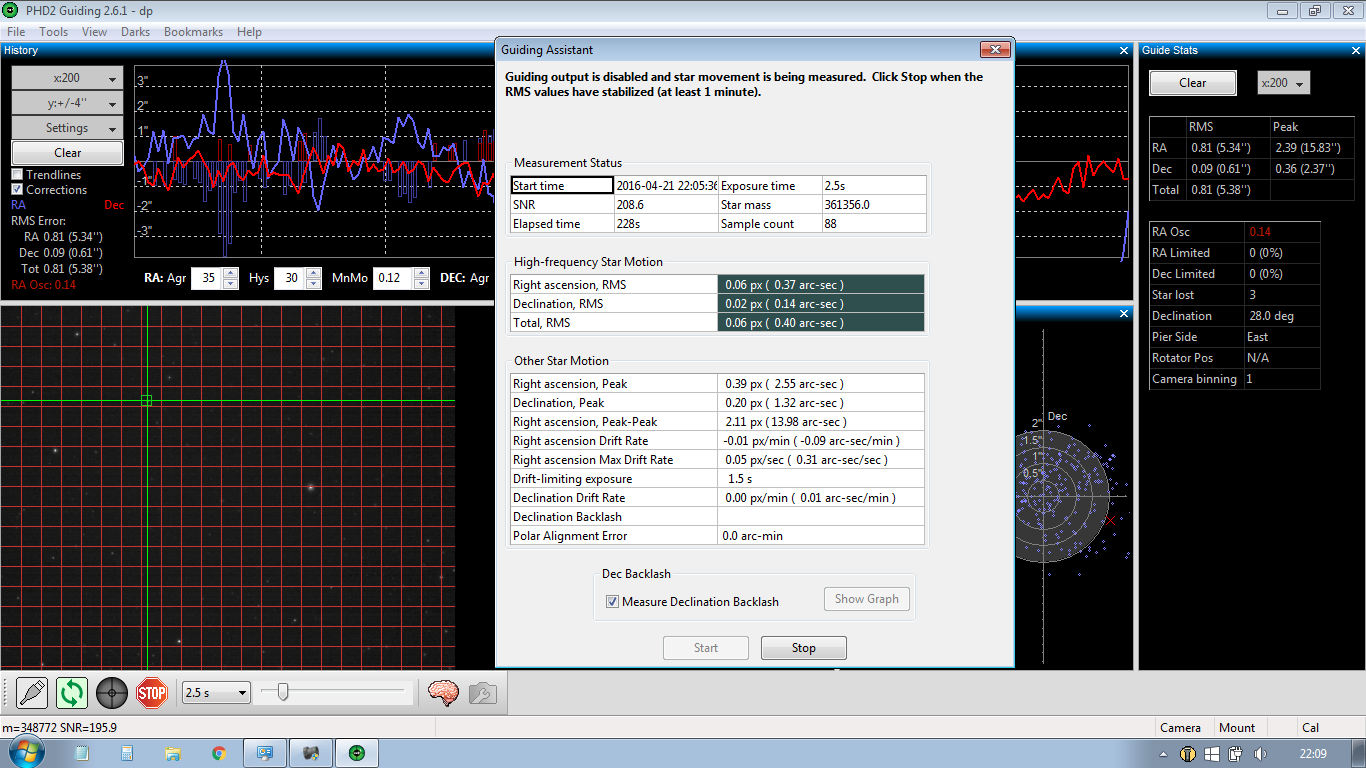Open the History Settings dropdown
This screenshot has height=768, width=1366.
click(x=67, y=128)
